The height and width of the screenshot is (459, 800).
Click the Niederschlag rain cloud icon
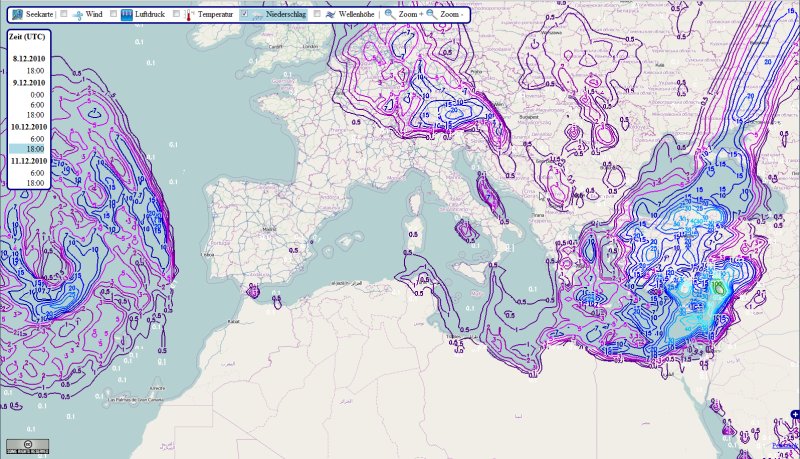tap(255, 15)
